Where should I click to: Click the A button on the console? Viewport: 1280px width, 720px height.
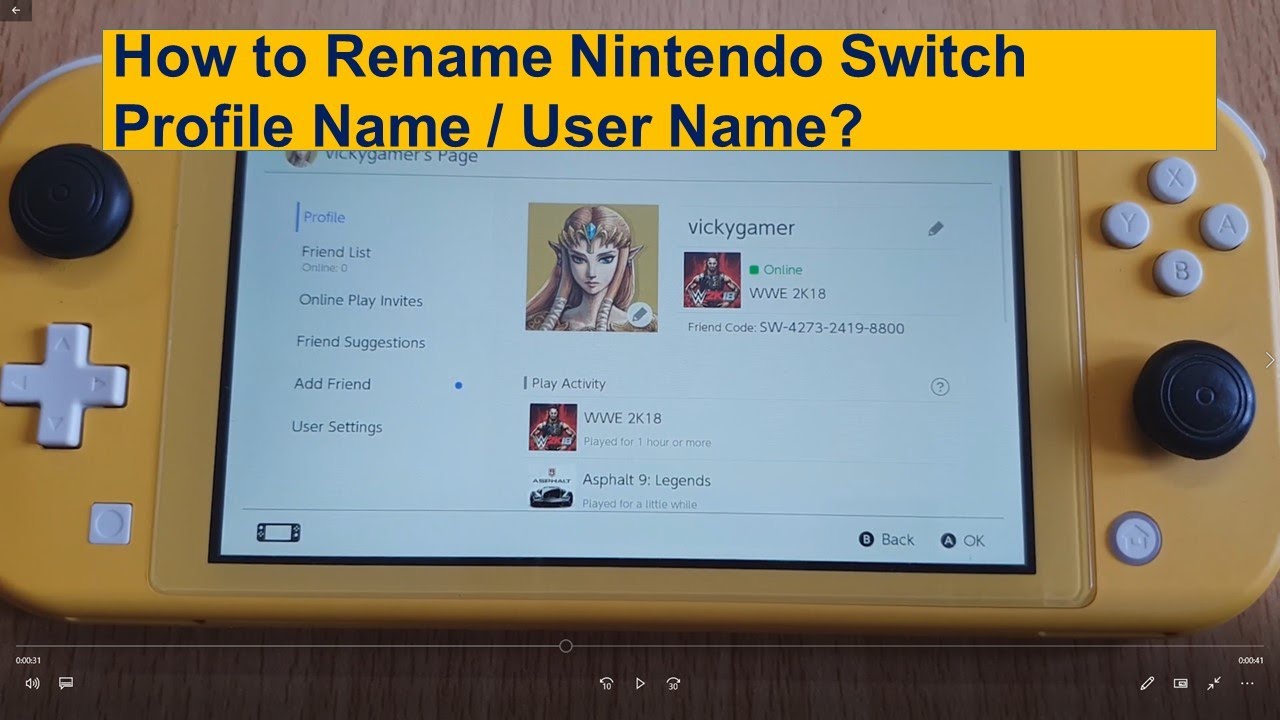pos(1224,226)
